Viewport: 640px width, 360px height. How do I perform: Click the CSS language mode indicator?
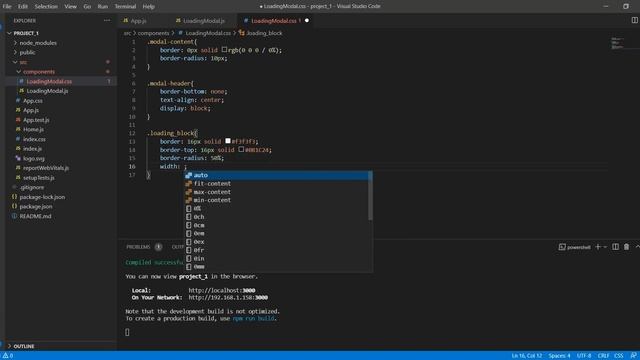[x=619, y=356]
